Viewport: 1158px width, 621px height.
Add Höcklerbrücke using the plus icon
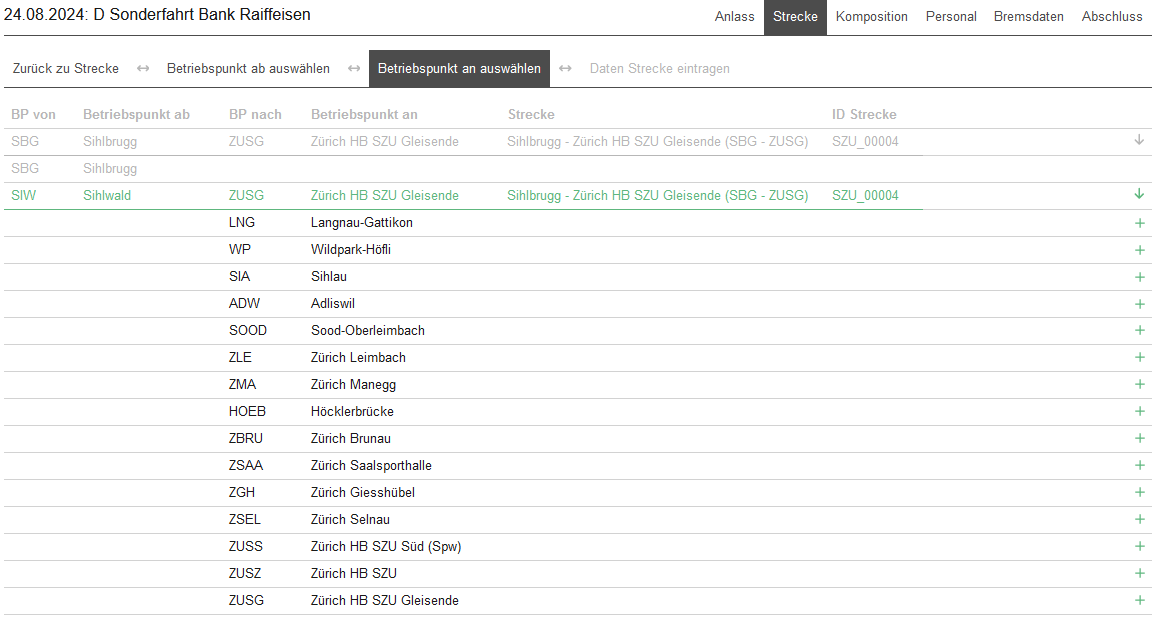coord(1139,412)
